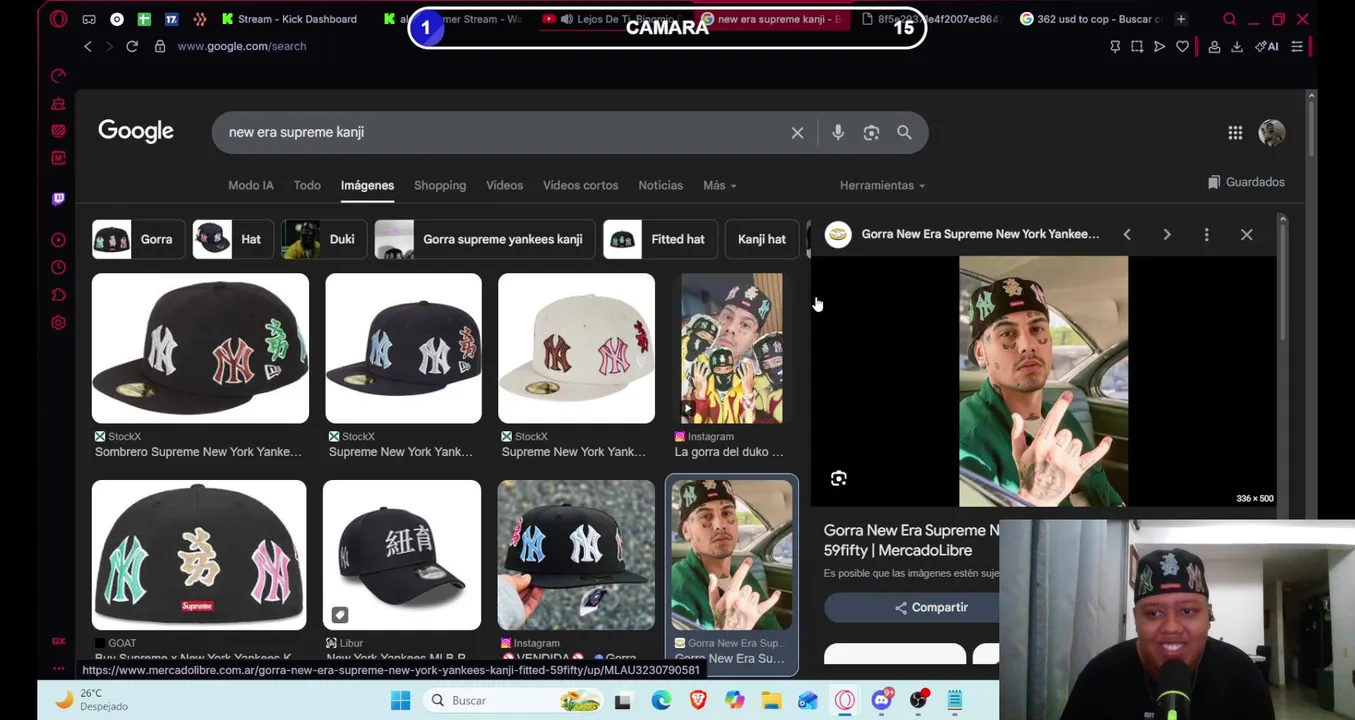Image resolution: width=1355 pixels, height=720 pixels.
Task: Take a snapshot with Opera toolbar icon
Action: pyautogui.click(x=1137, y=46)
